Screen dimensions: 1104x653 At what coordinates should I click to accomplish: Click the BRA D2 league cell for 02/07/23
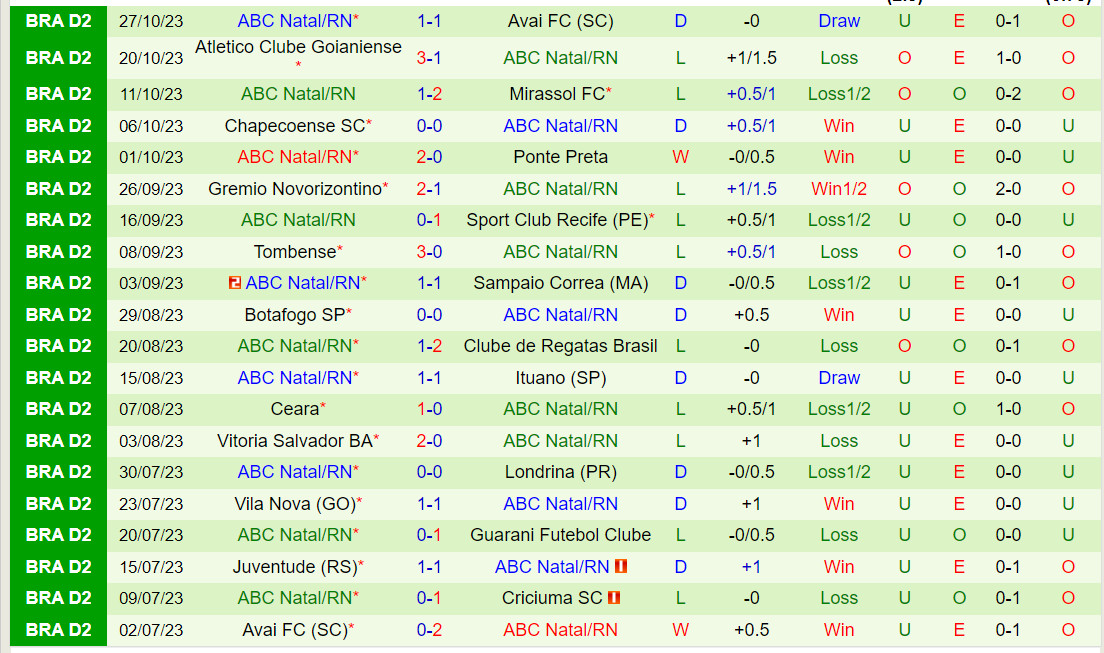[x=58, y=630]
